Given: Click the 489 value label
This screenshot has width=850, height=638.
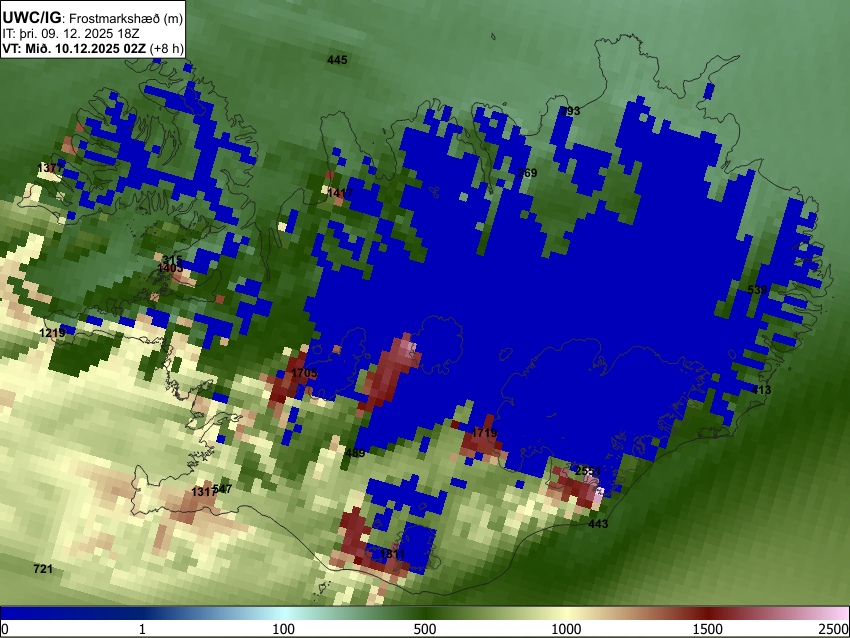Looking at the screenshot, I should tap(355, 453).
